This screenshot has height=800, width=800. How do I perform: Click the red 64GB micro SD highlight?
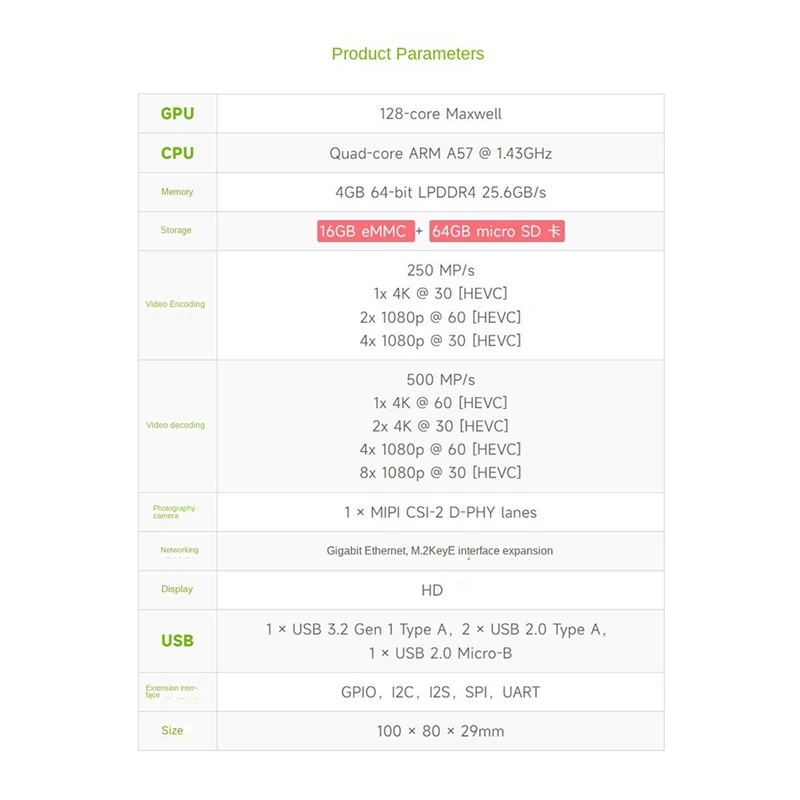click(x=497, y=231)
